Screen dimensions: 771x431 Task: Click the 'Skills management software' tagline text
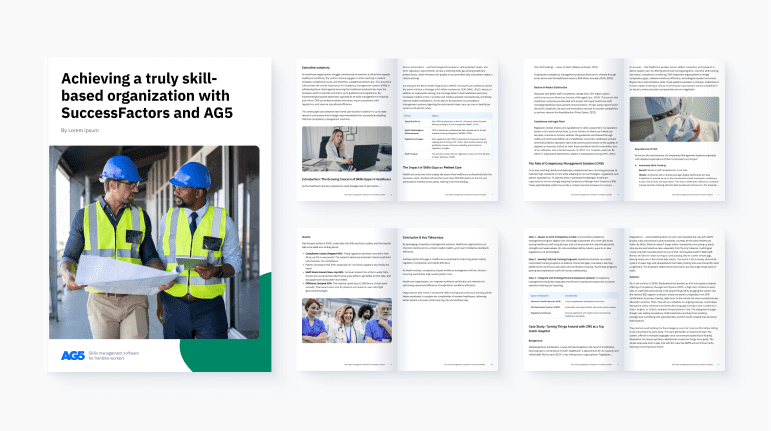pos(114,355)
